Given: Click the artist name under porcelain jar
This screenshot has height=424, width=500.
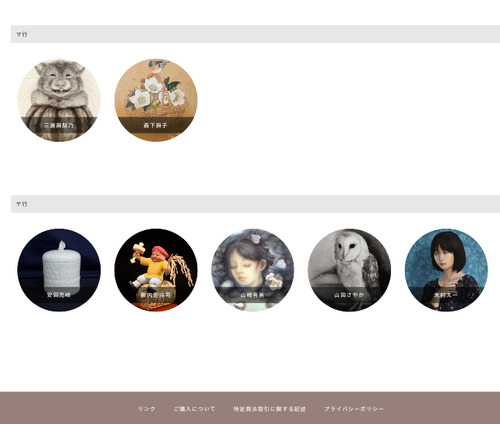Looking at the screenshot, I should 59,295.
